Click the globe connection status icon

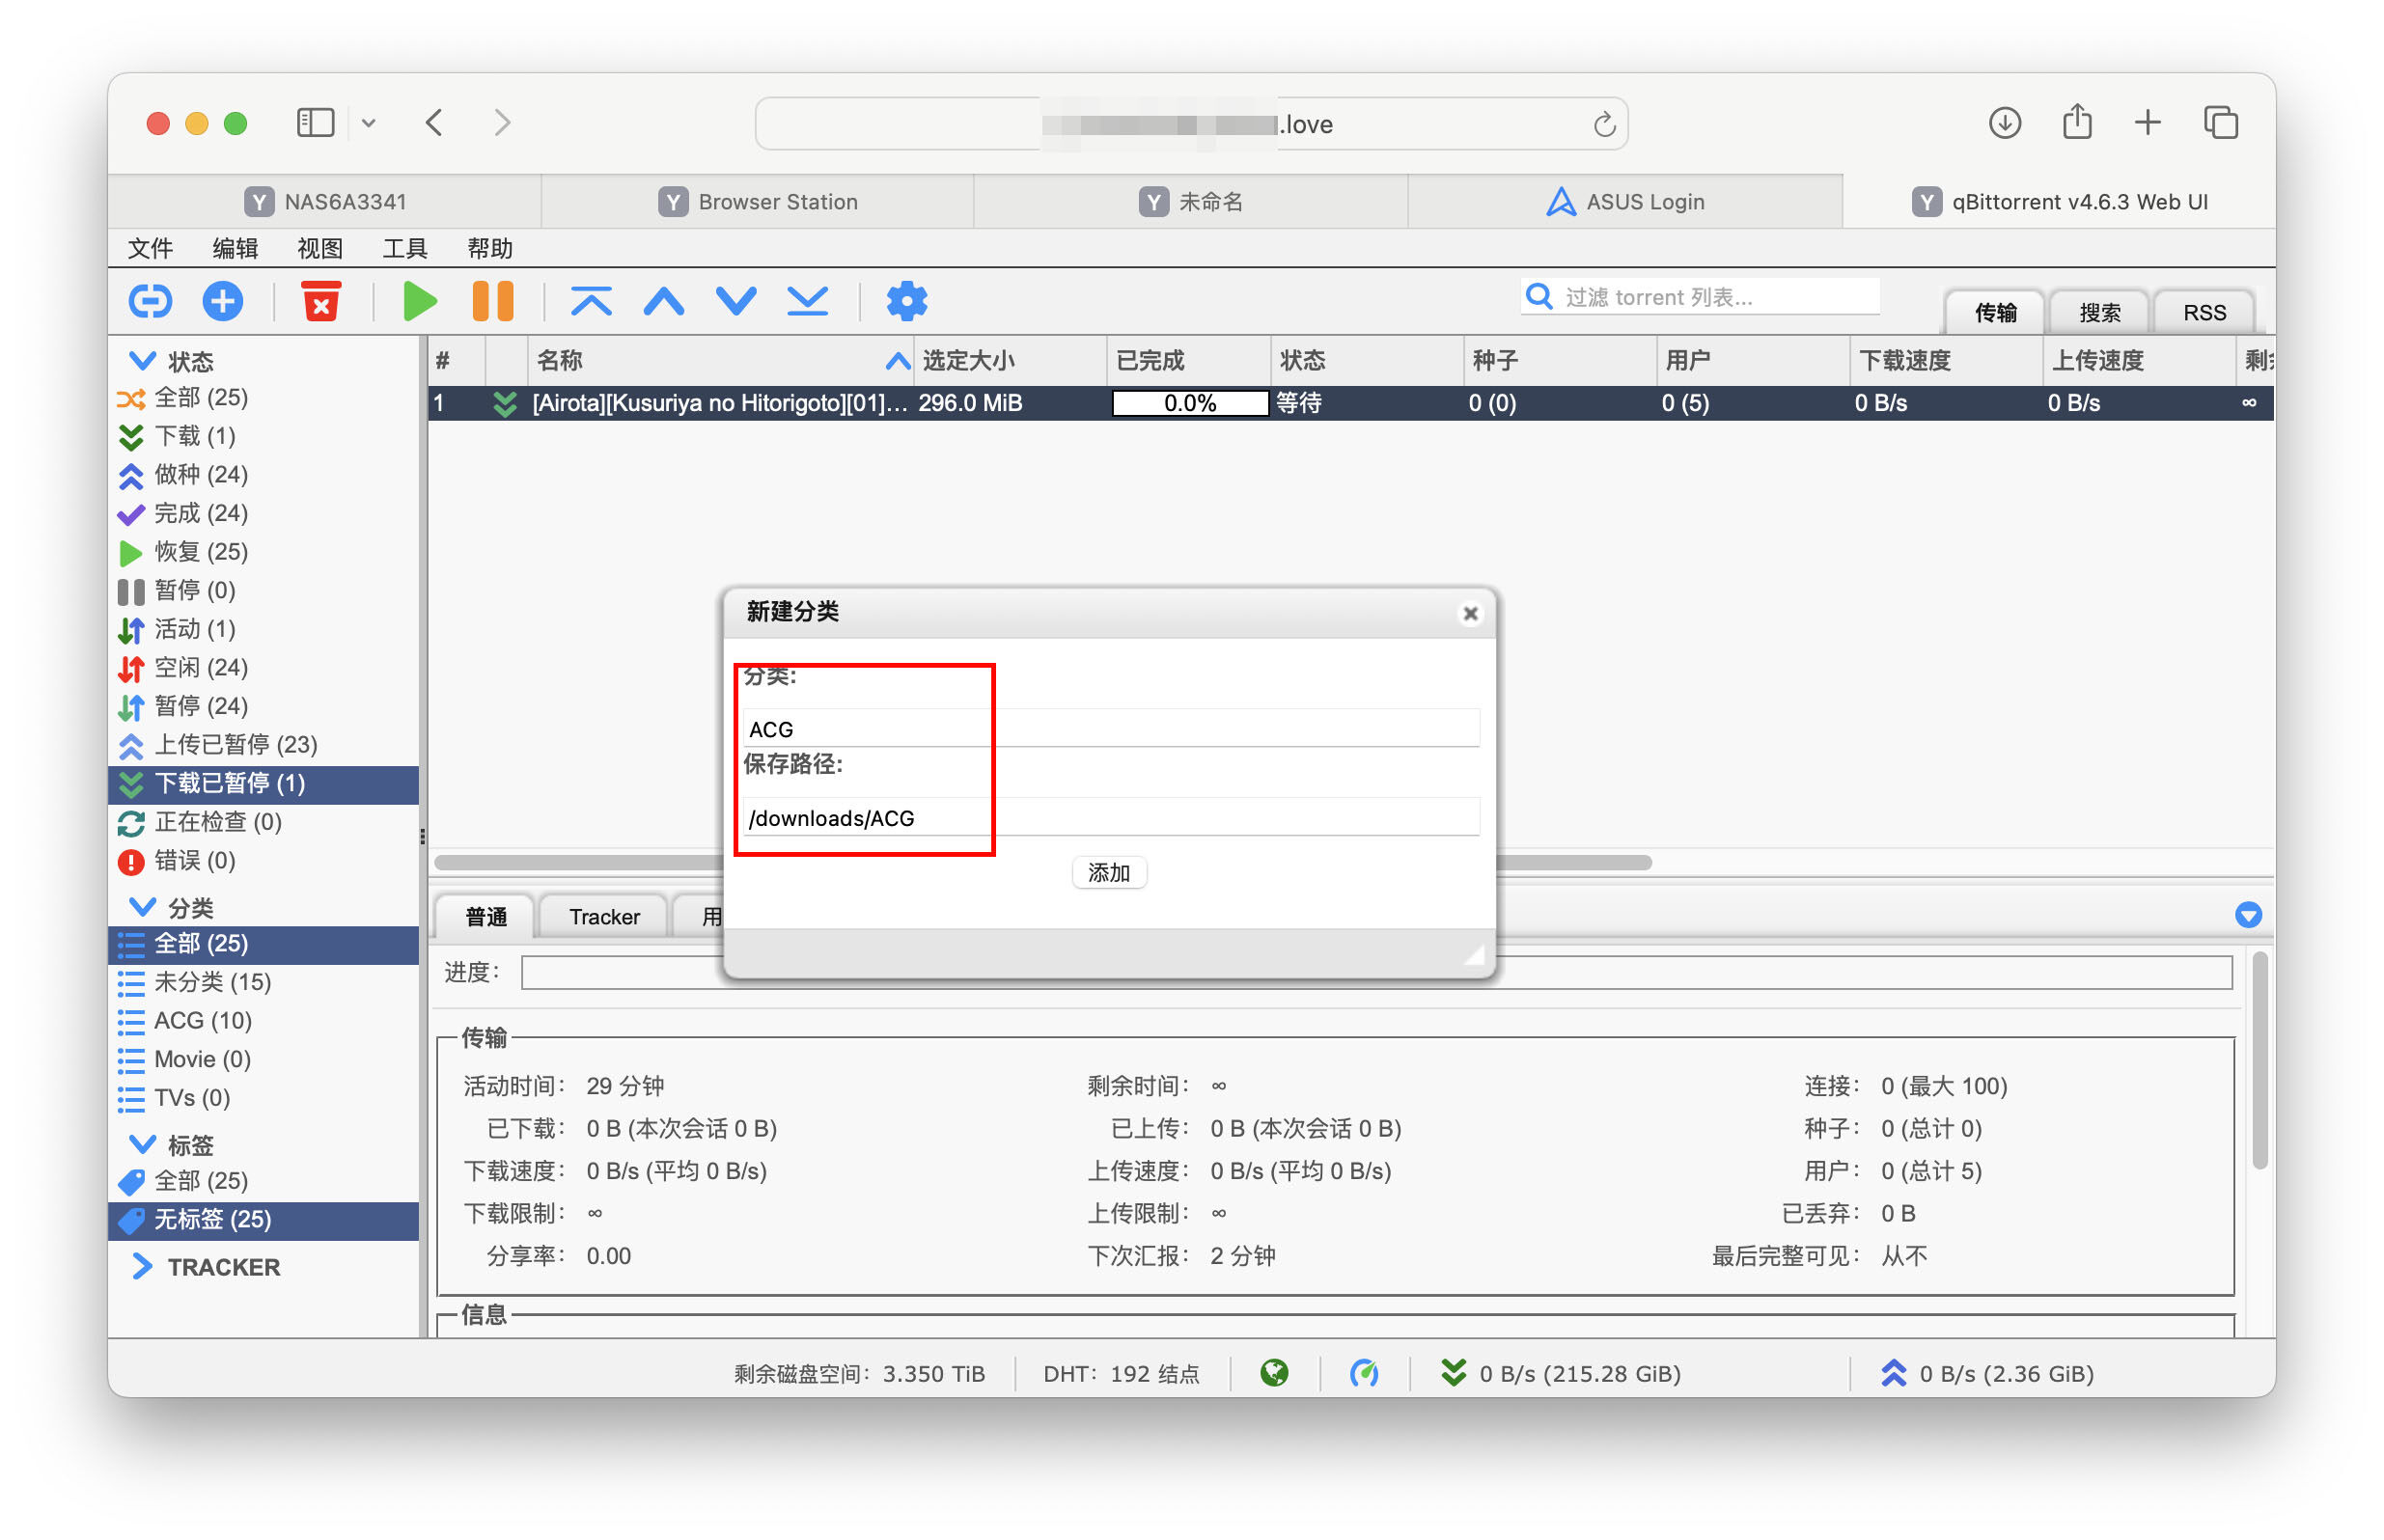pyautogui.click(x=1274, y=1372)
